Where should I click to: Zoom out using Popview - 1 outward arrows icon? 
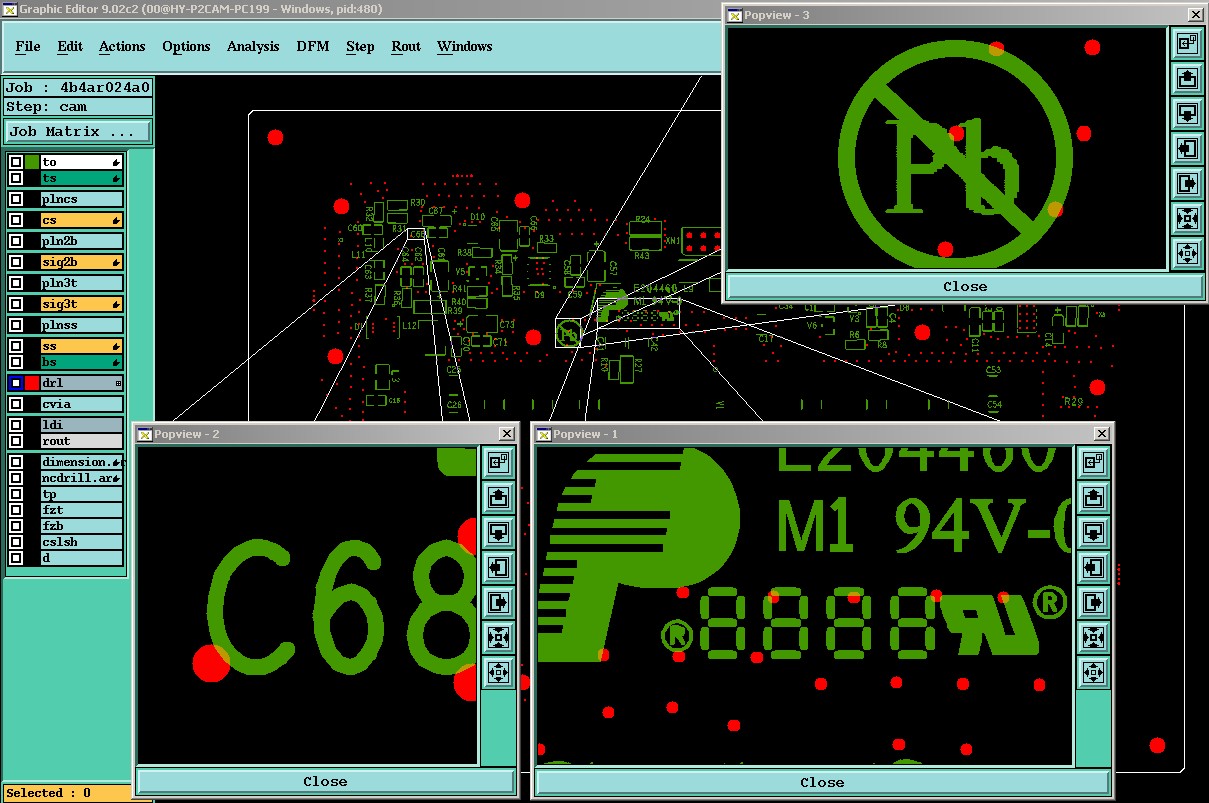[x=1092, y=672]
